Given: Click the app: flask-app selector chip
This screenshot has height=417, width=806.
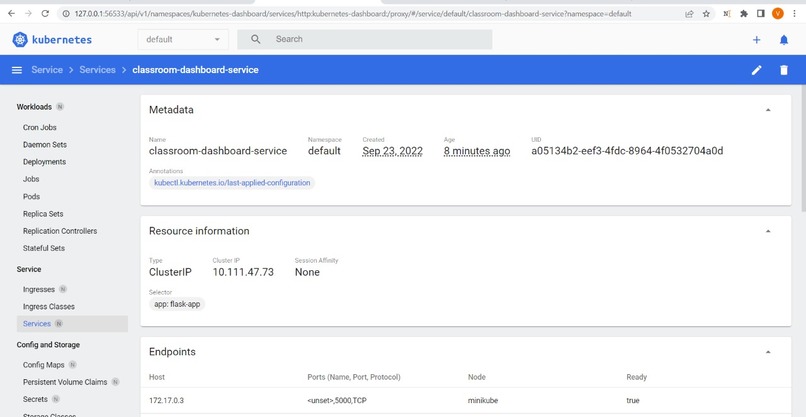Looking at the screenshot, I should click(x=177, y=304).
